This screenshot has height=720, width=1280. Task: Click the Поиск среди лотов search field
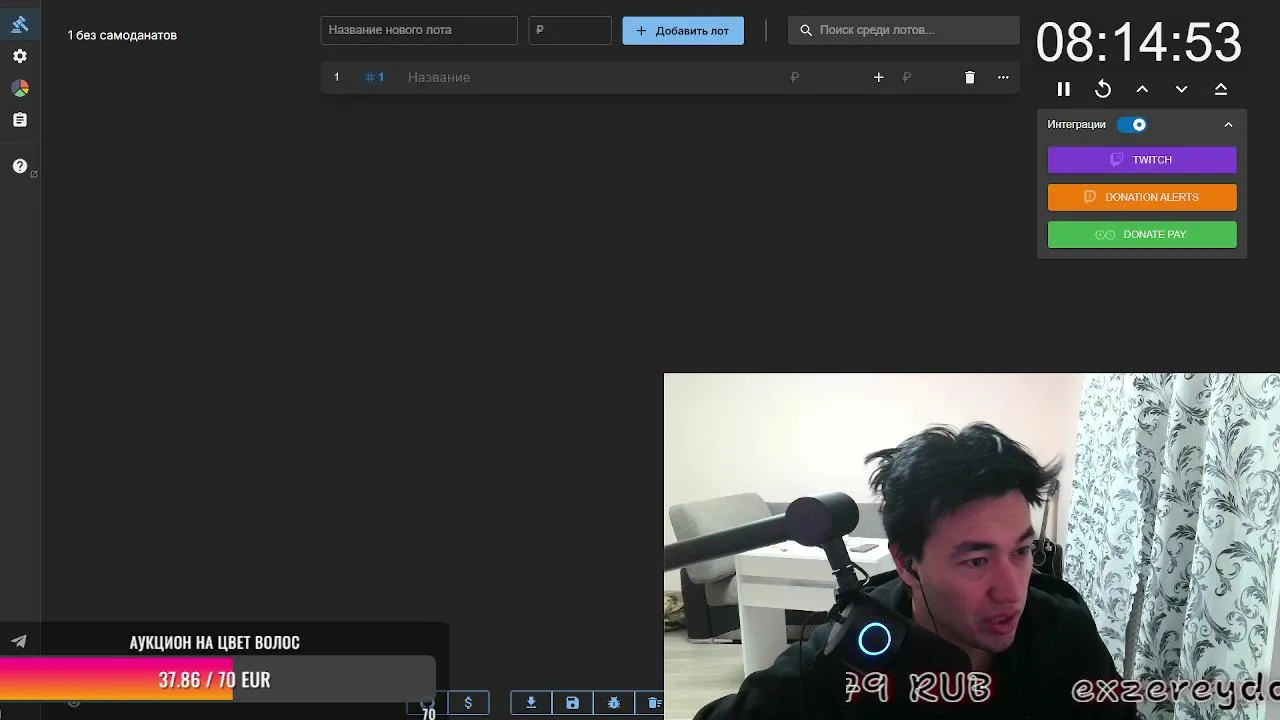pos(904,30)
